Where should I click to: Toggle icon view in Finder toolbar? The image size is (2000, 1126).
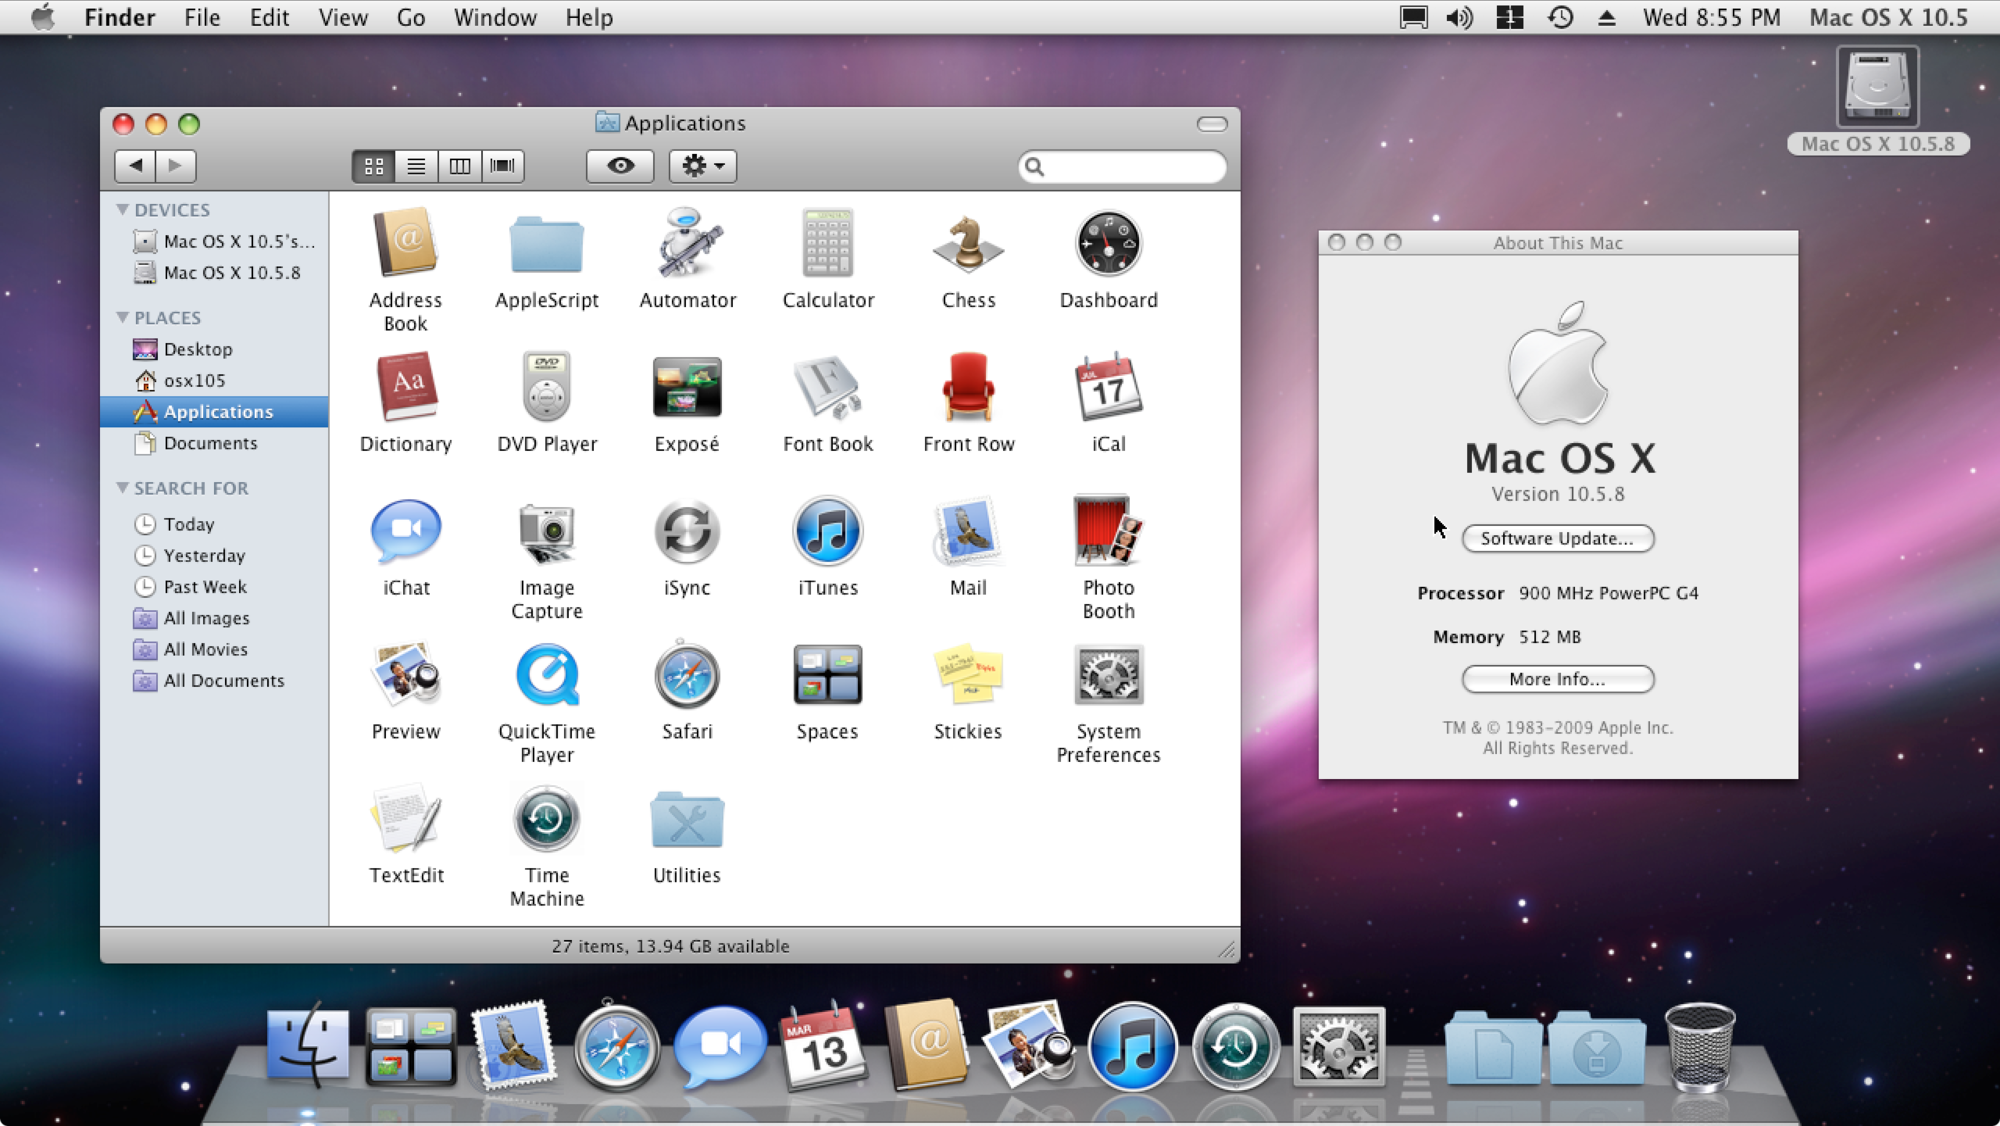click(x=372, y=166)
